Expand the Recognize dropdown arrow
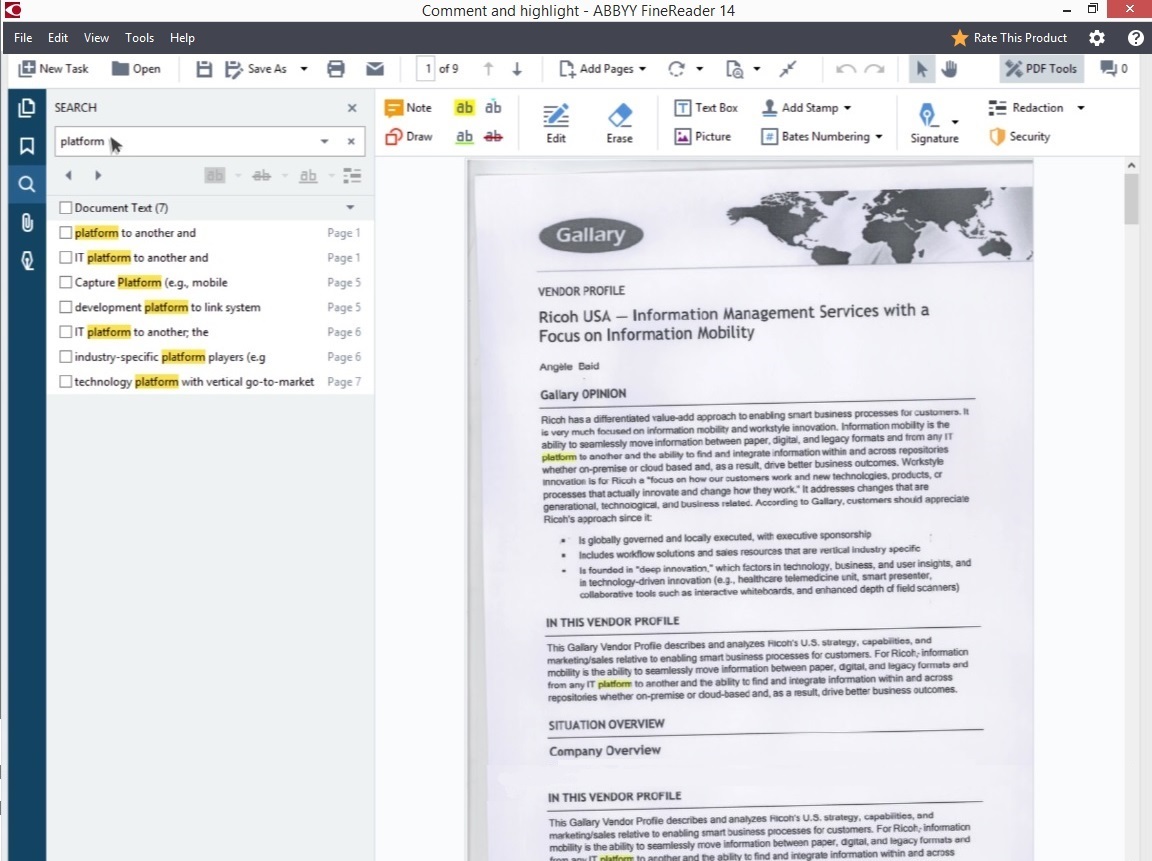1152x861 pixels. [x=757, y=69]
